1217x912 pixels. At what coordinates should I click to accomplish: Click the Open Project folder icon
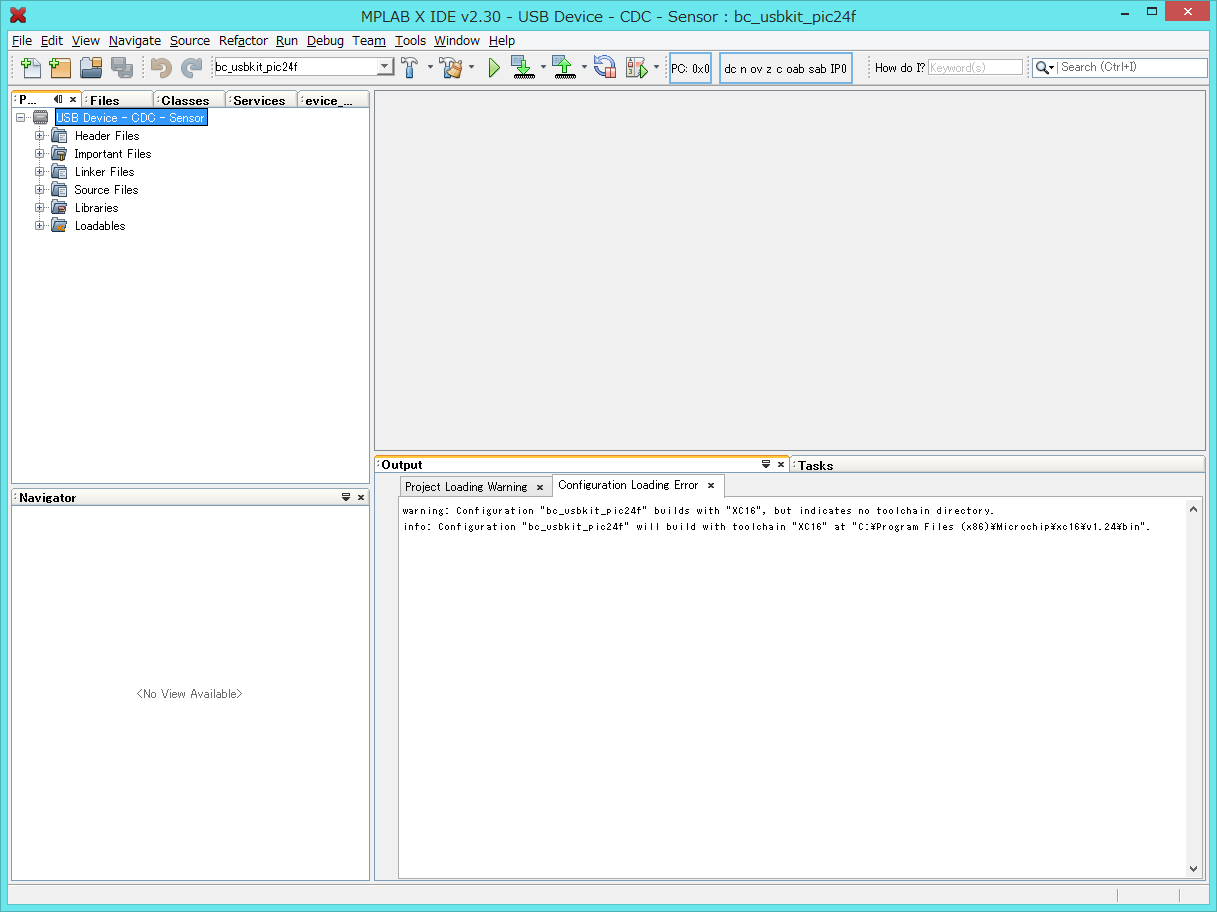[x=91, y=68]
